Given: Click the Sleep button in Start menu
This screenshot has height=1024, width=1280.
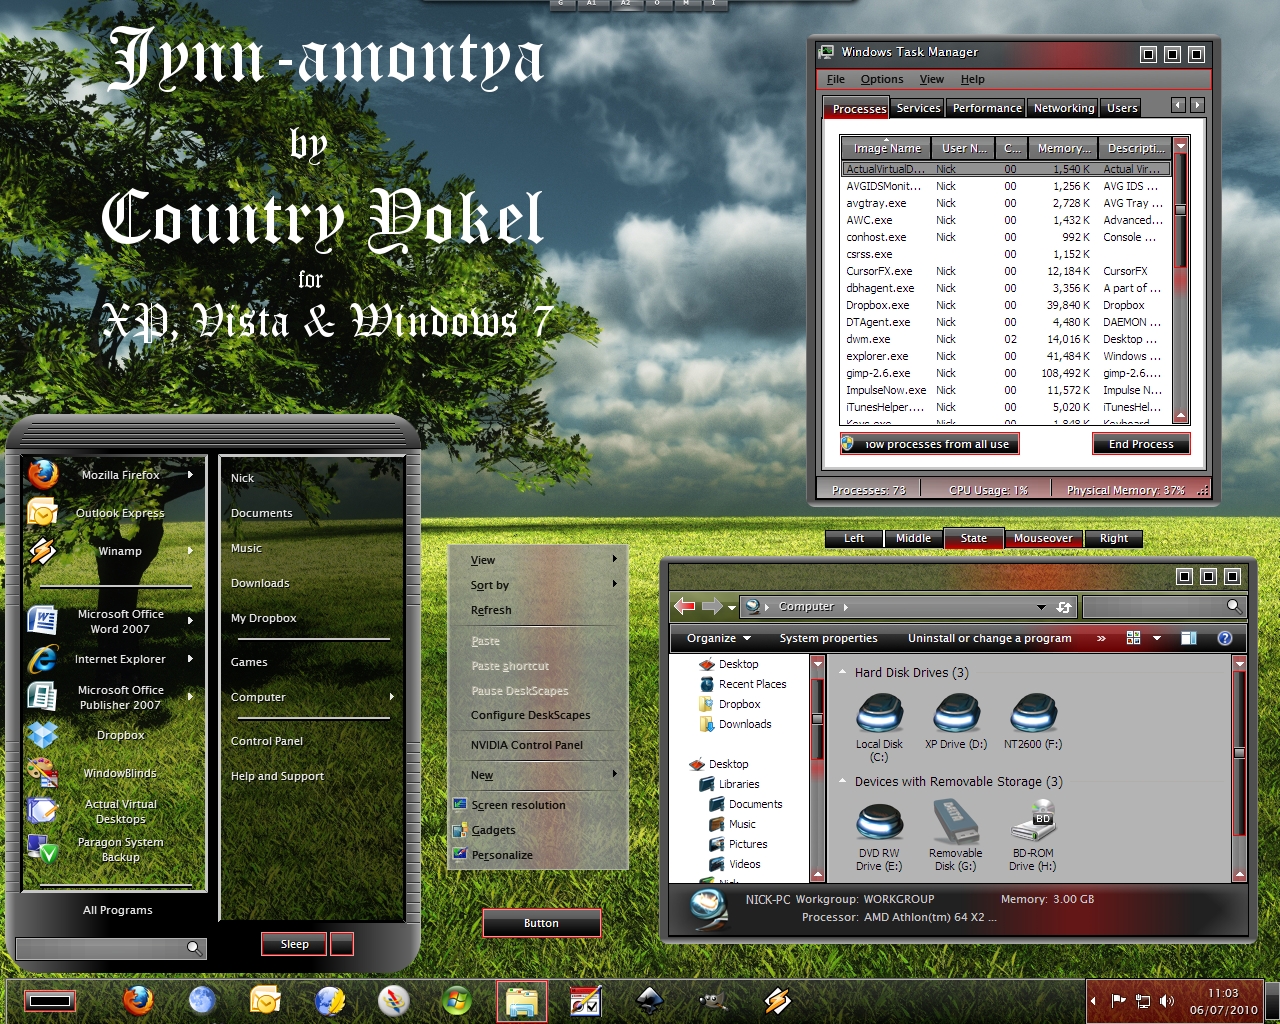Looking at the screenshot, I should 294,944.
